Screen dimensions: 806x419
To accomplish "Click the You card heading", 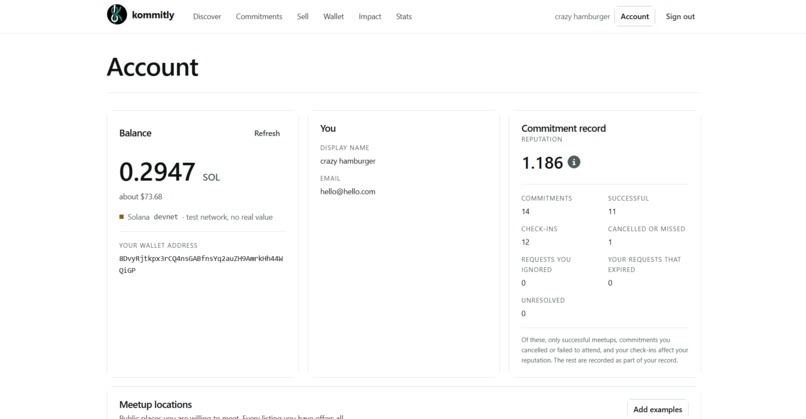I will point(328,129).
